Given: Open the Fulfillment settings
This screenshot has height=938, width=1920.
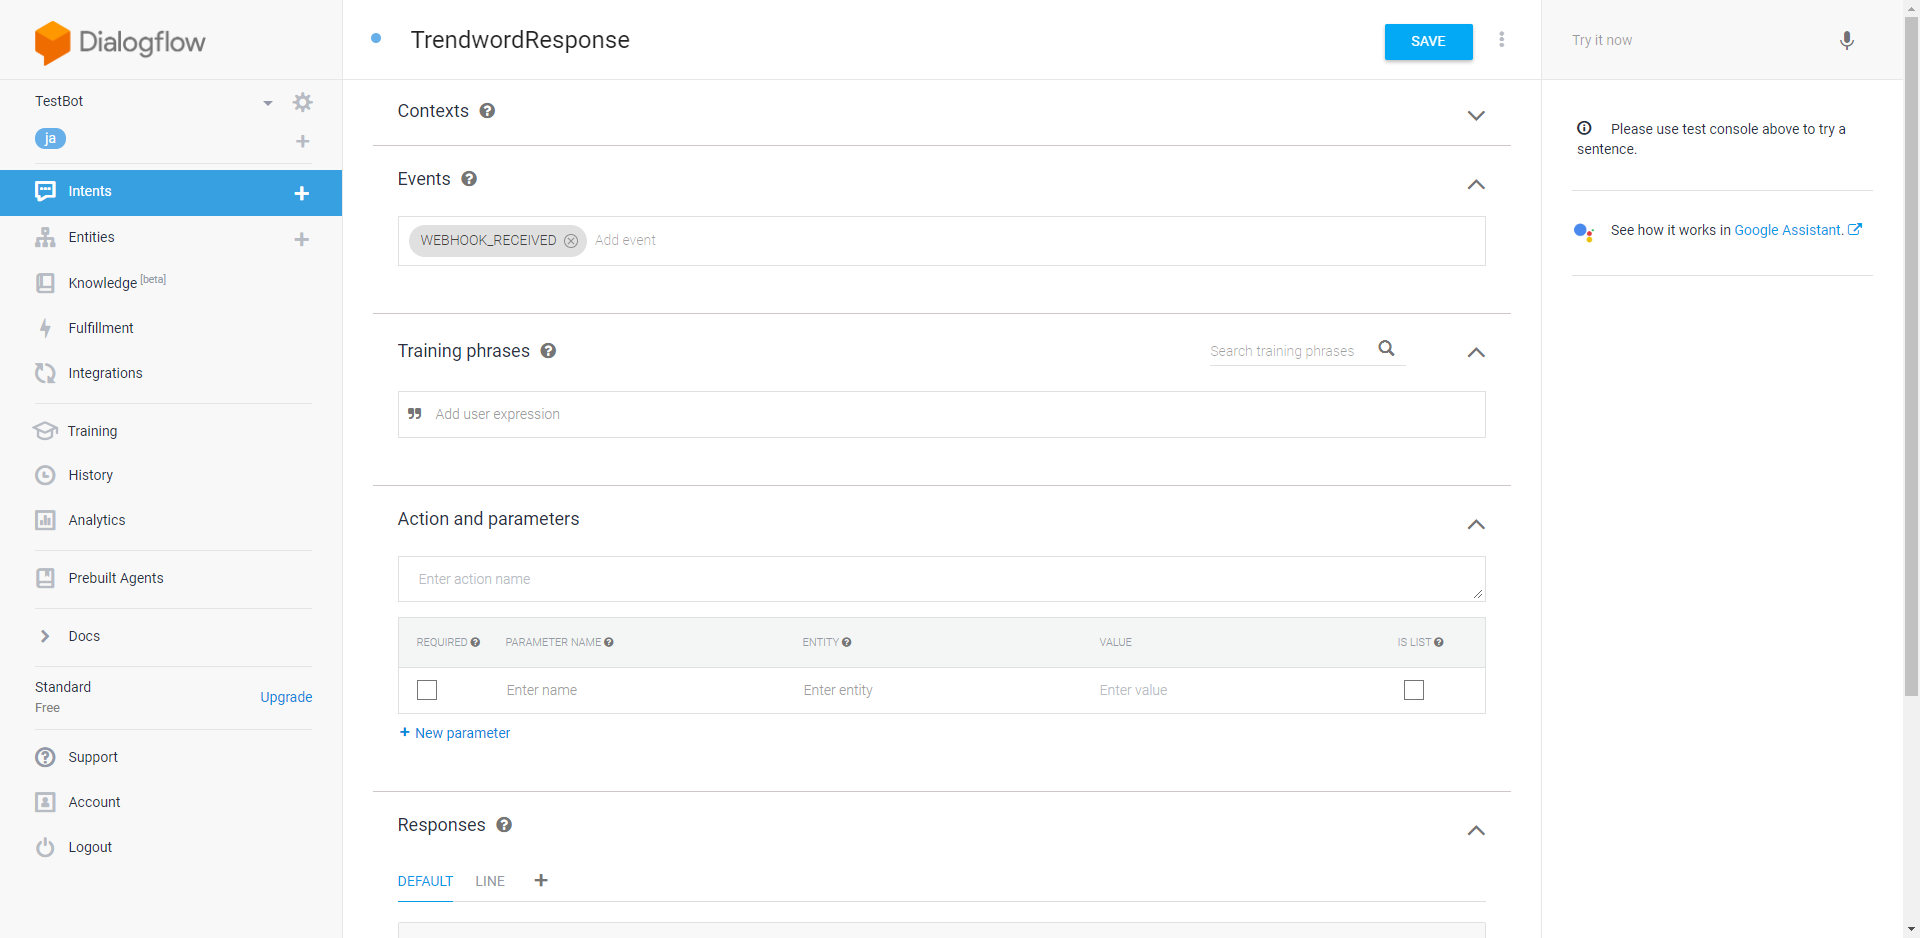Looking at the screenshot, I should (x=100, y=328).
